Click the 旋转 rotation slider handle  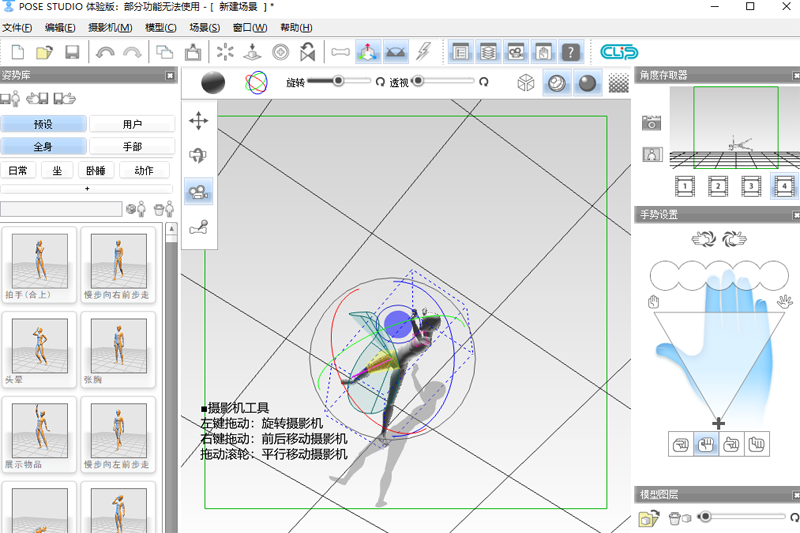(x=338, y=81)
